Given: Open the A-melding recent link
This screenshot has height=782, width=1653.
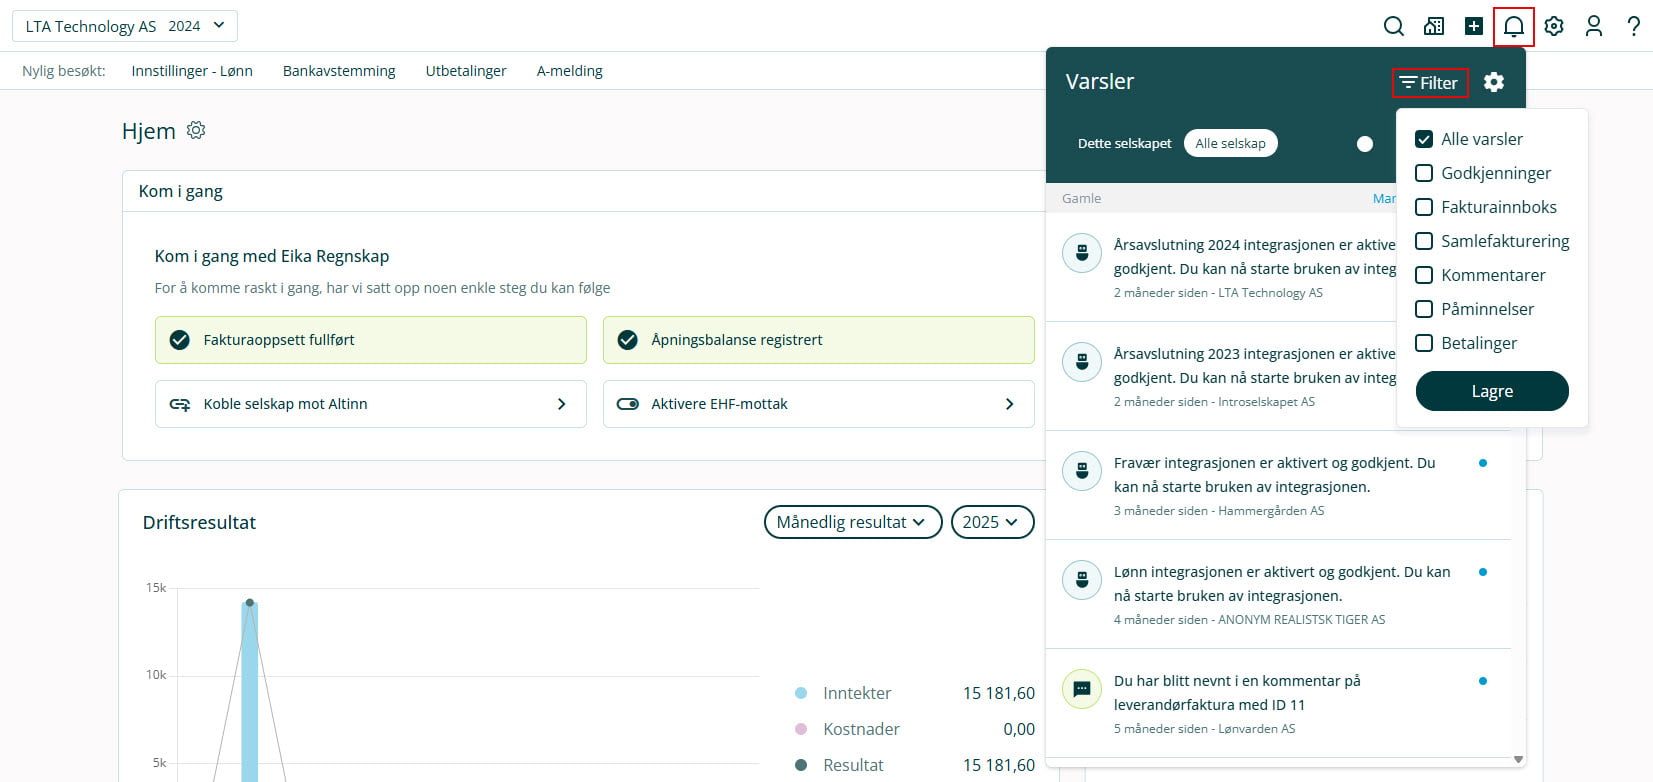Looking at the screenshot, I should click(x=569, y=71).
